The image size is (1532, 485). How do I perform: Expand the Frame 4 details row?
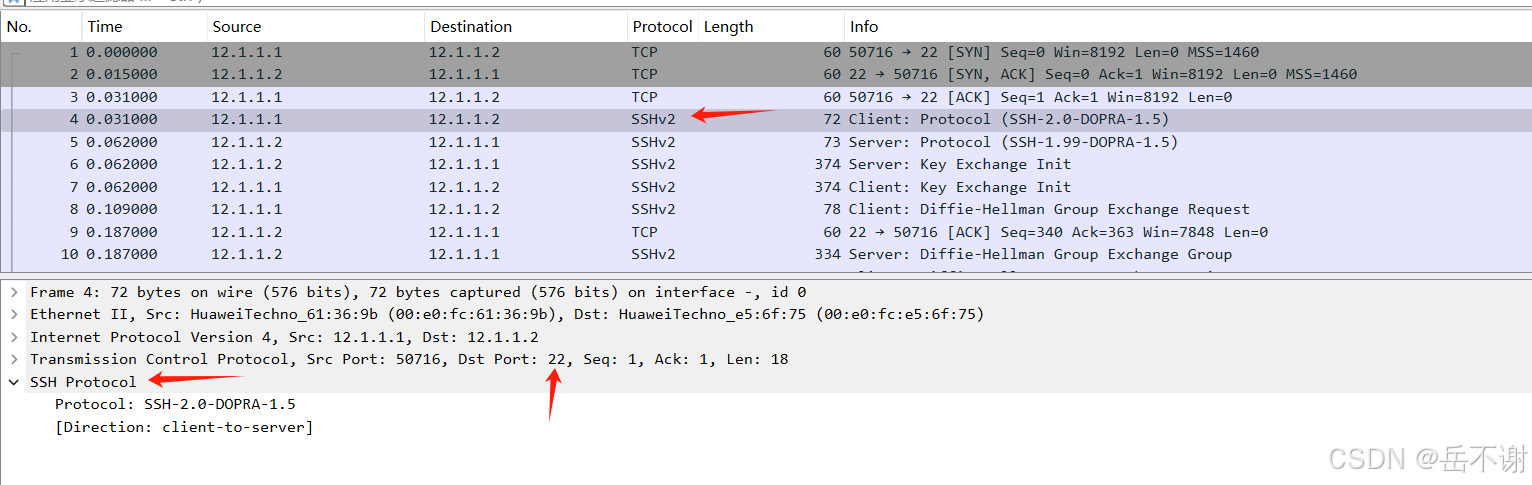pos(14,292)
